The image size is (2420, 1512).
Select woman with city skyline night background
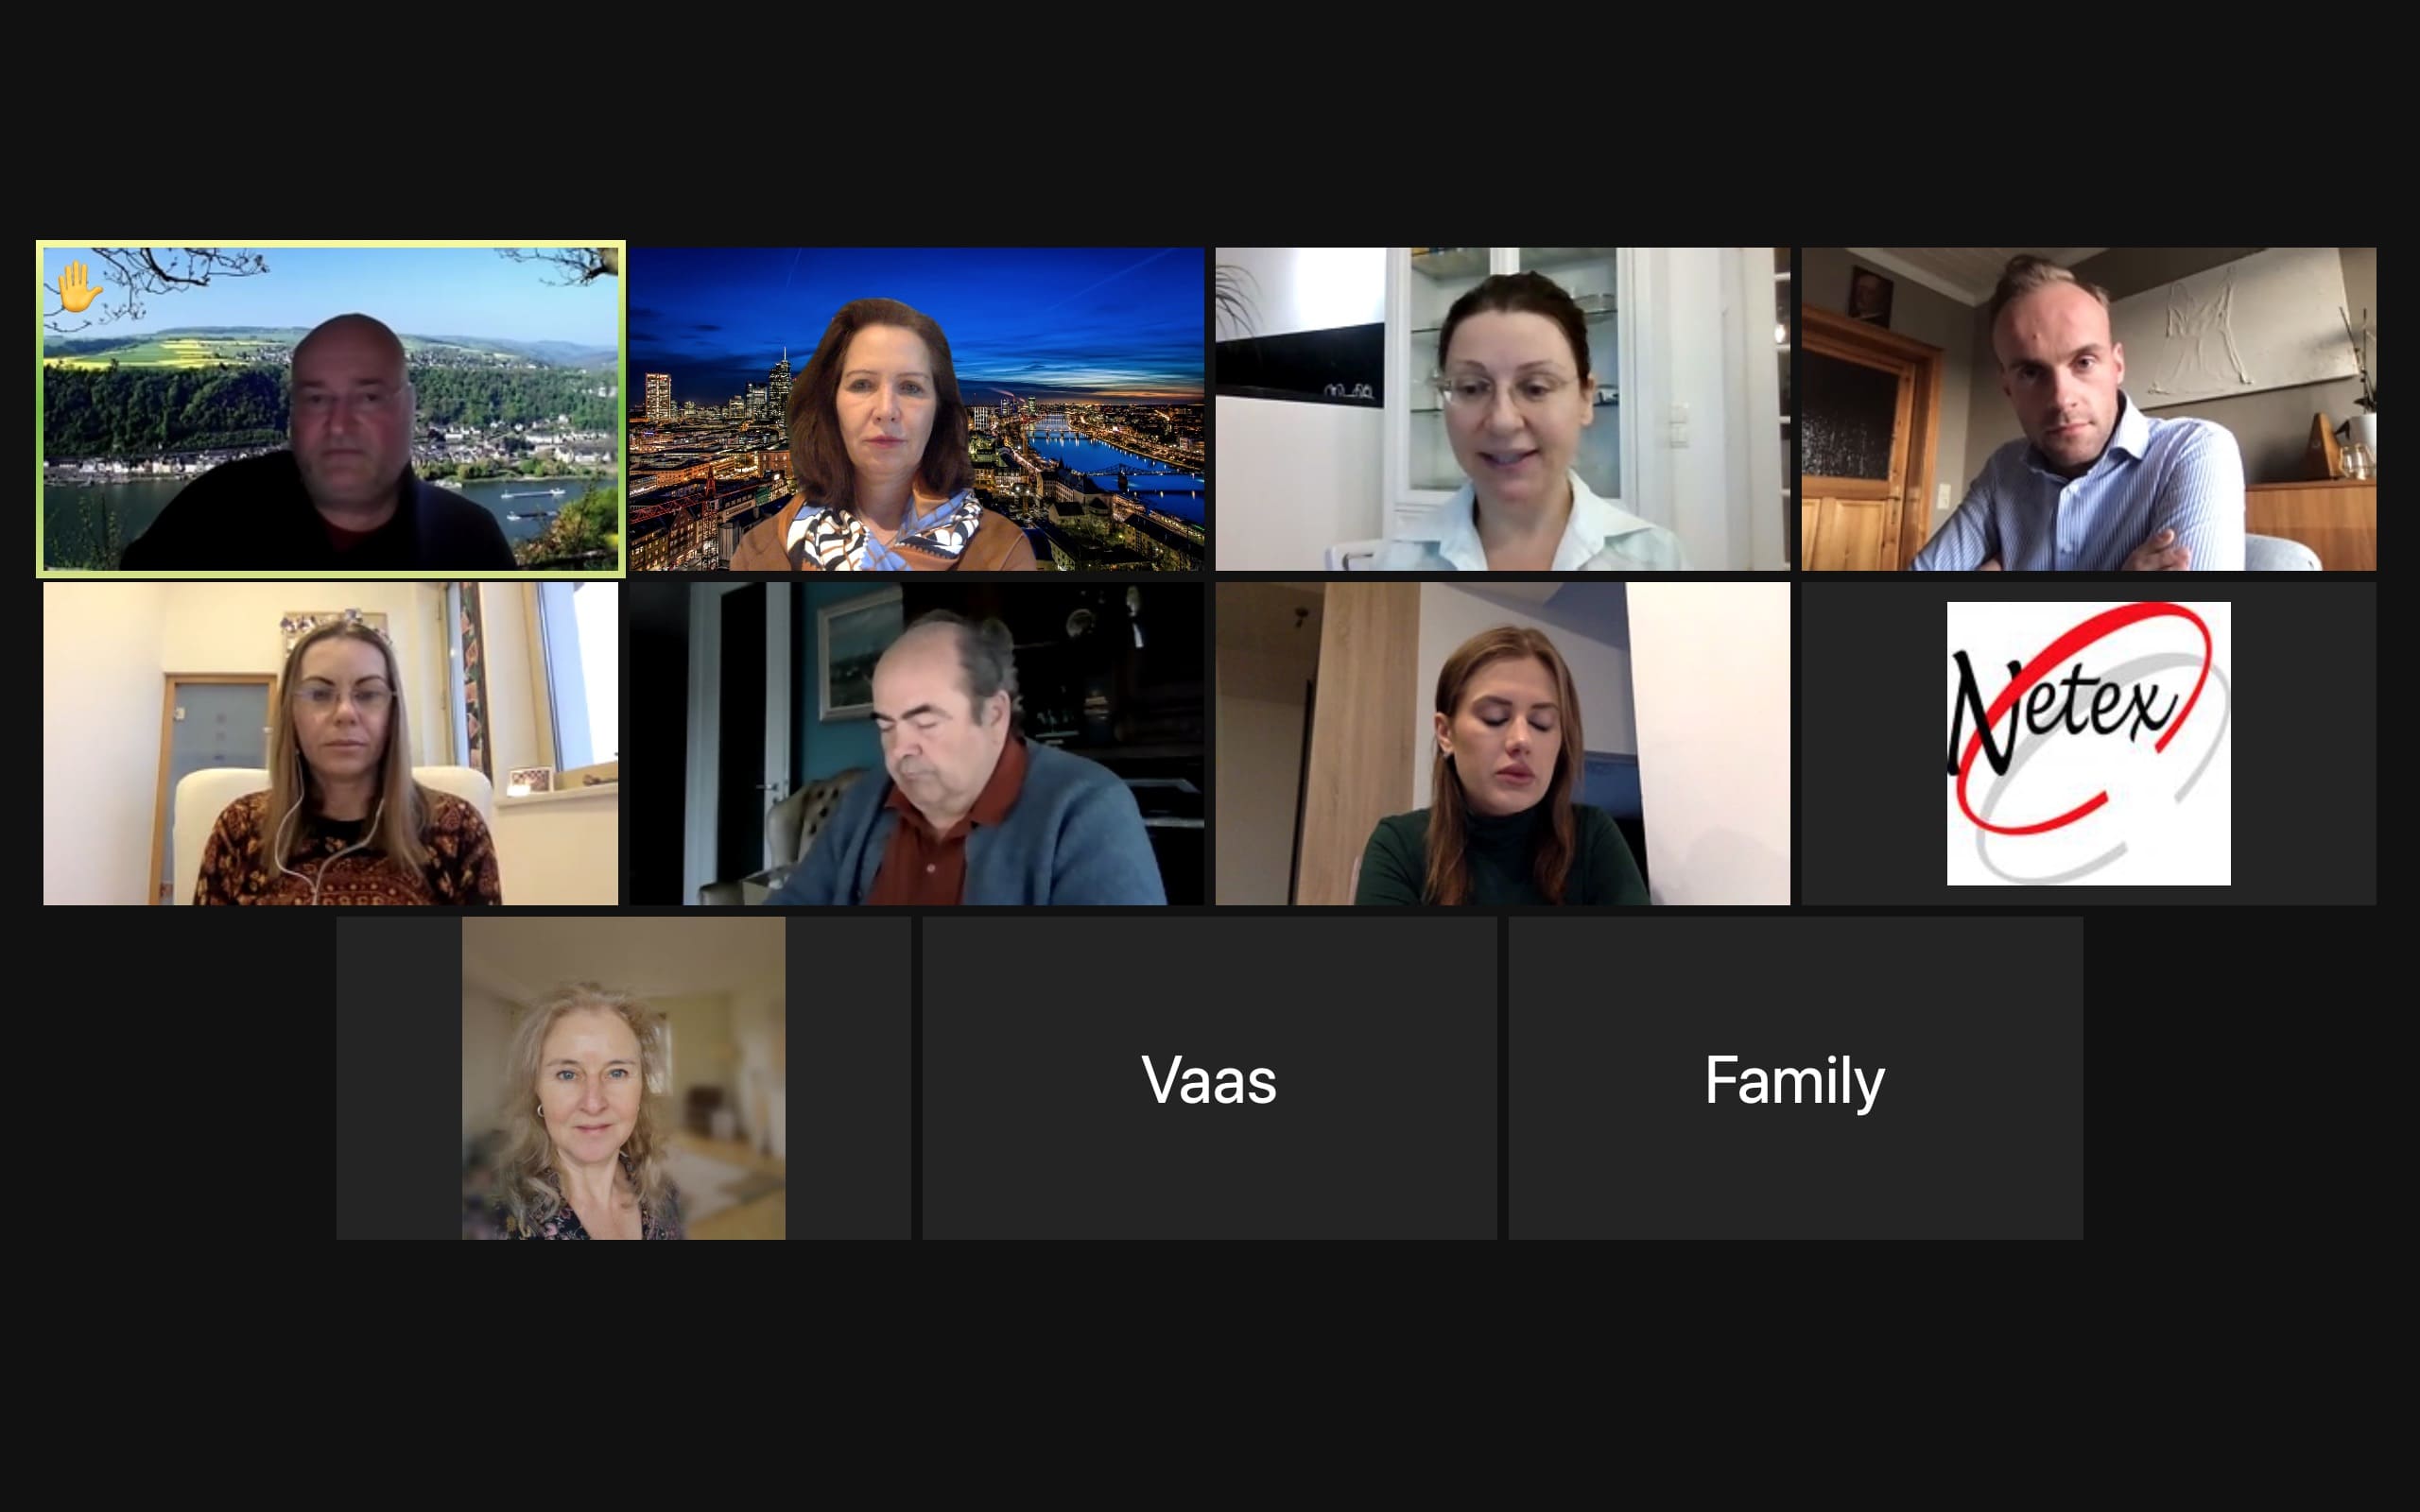pos(916,409)
